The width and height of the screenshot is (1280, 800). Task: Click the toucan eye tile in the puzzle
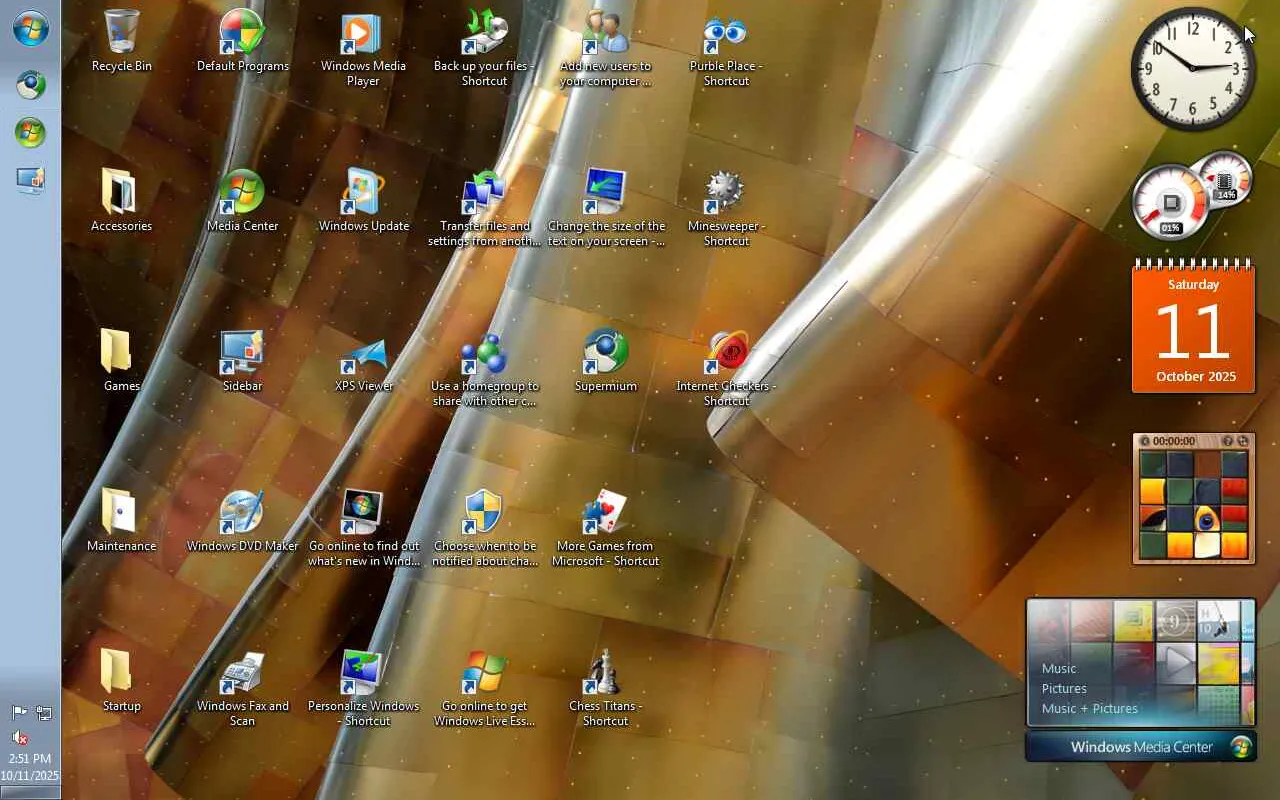pos(1207,519)
